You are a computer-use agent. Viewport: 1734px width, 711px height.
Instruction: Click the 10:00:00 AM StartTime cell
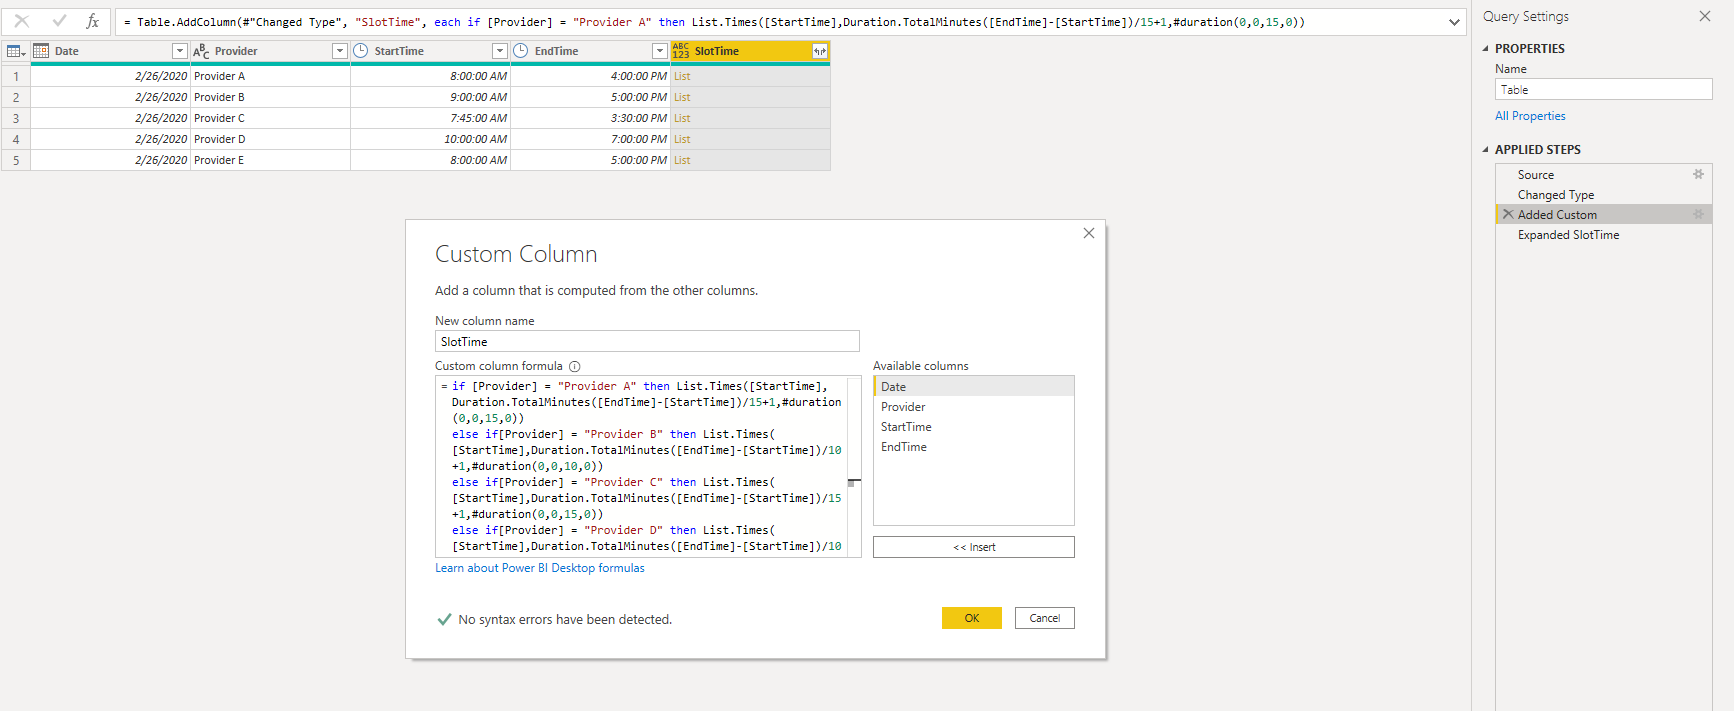point(430,139)
